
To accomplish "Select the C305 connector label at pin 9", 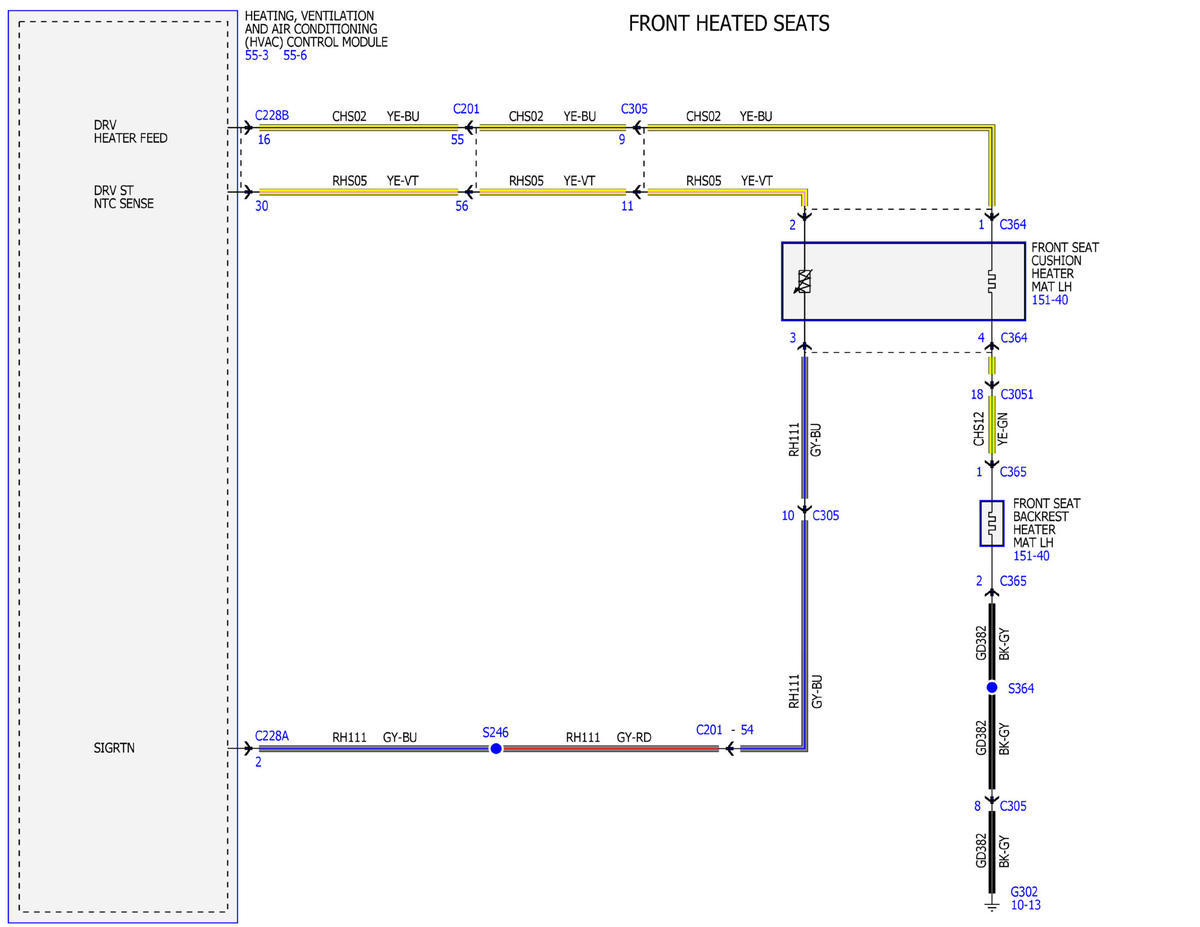I will pos(634,108).
